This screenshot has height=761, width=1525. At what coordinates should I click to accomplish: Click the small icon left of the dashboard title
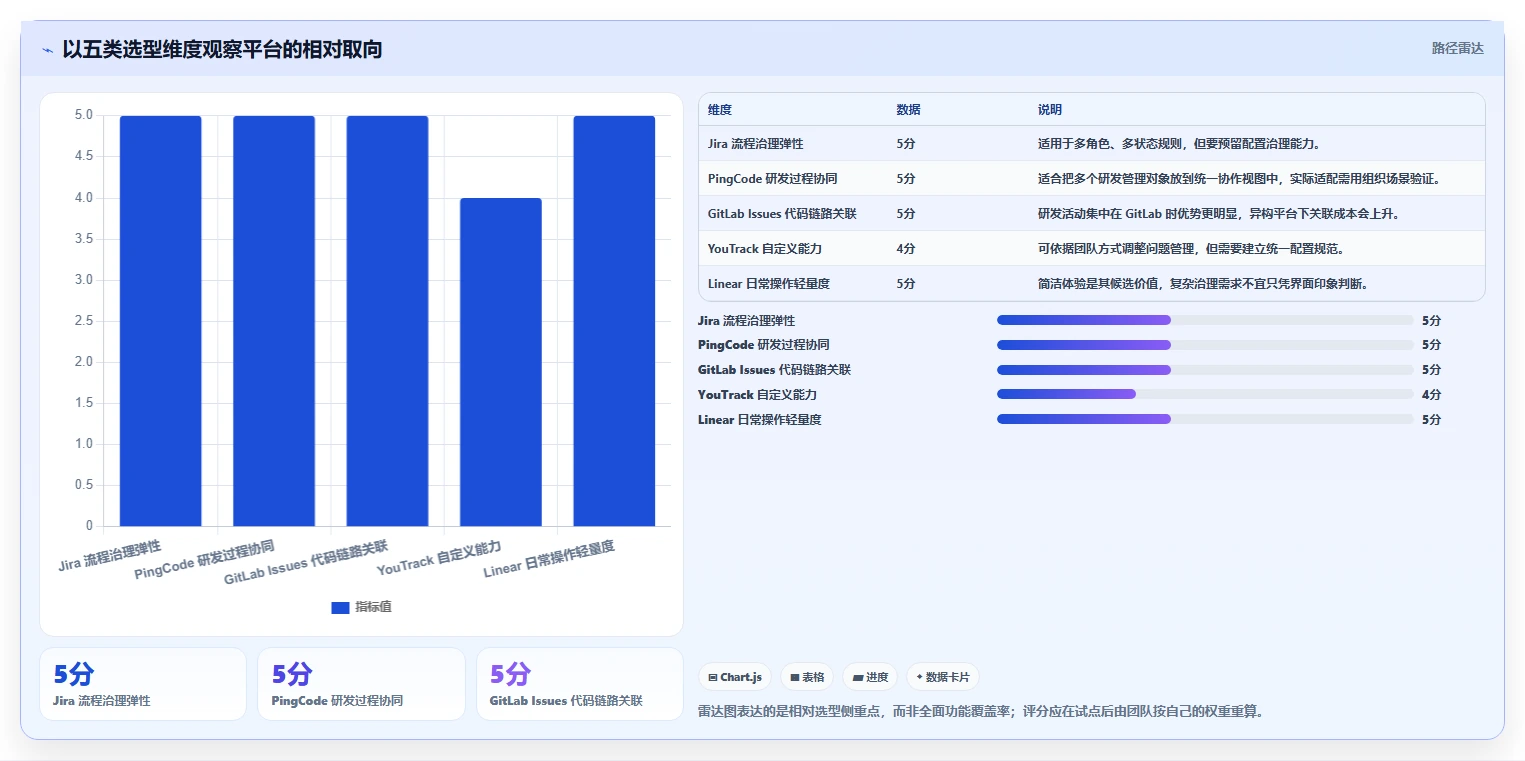[x=47, y=50]
